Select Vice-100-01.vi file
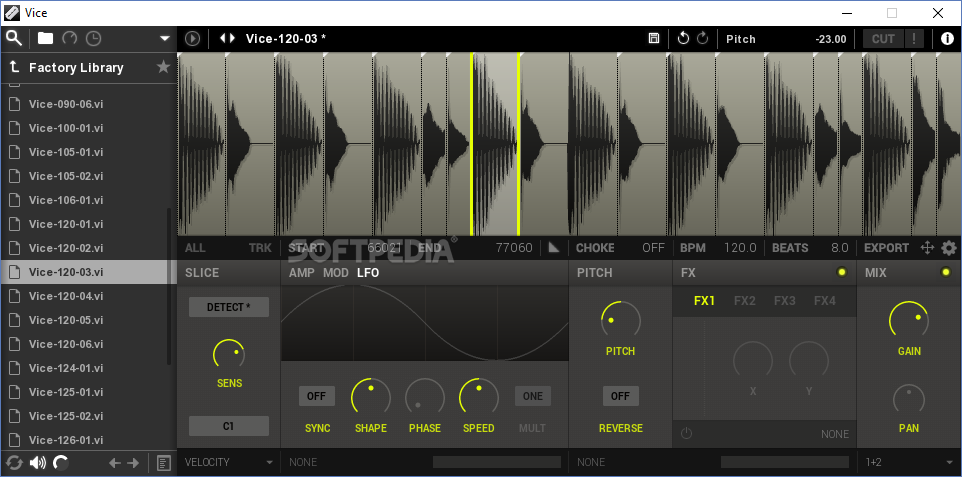 (88, 128)
